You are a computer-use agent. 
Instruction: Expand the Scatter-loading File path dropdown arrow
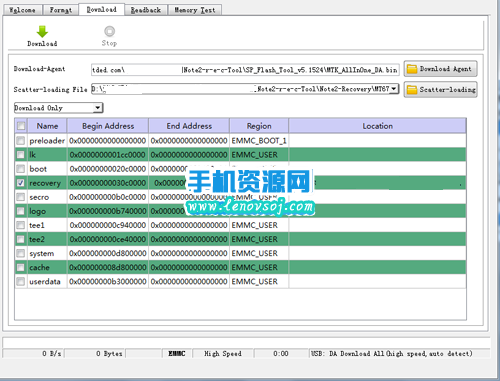point(394,89)
